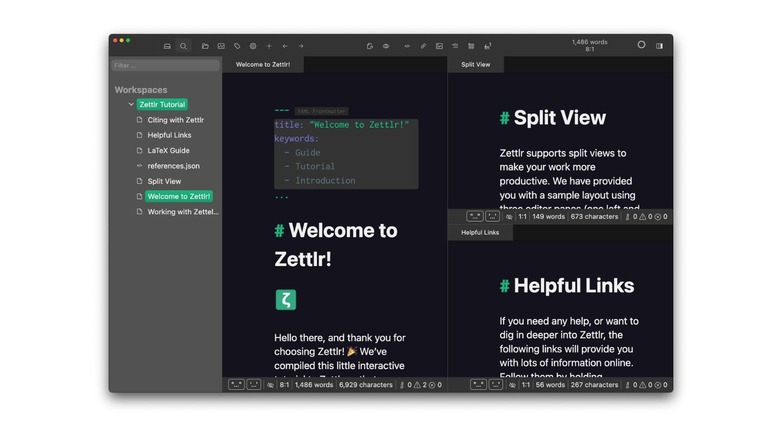Click first emoticon button in Split View status bar

coord(475,216)
